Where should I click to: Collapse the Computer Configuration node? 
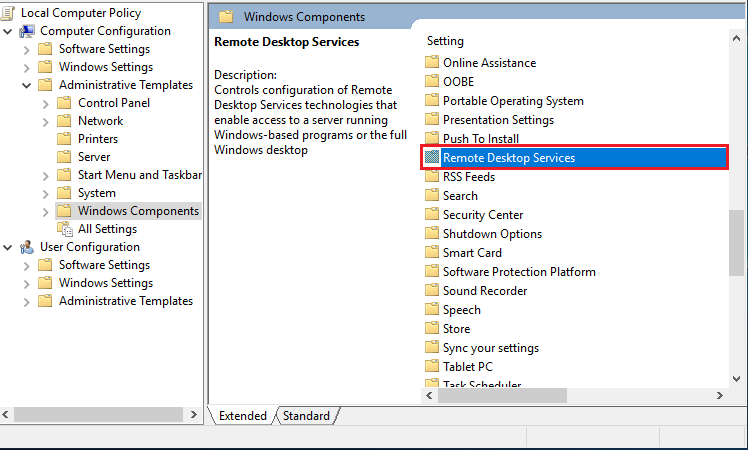[8, 31]
